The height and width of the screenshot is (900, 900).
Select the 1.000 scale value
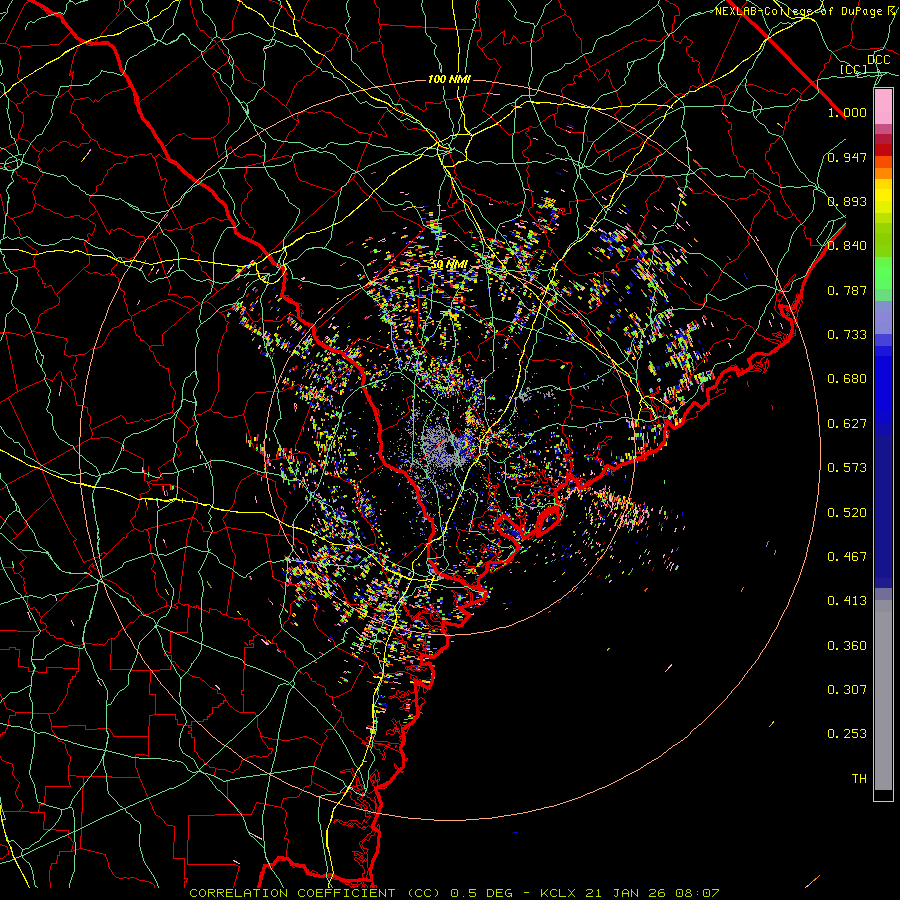tap(847, 112)
